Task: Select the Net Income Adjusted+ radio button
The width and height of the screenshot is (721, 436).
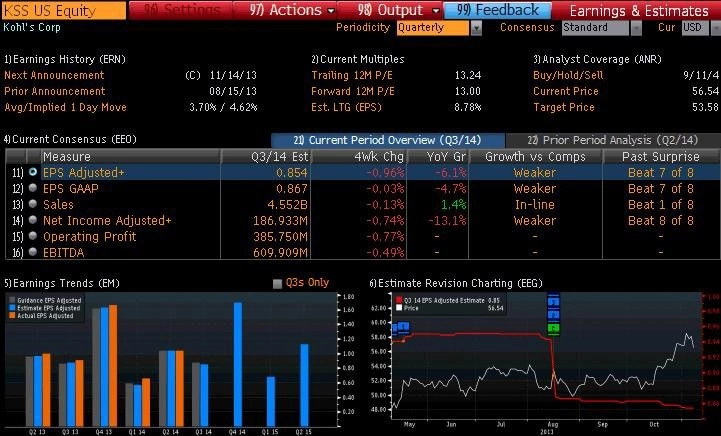Action: [33, 220]
